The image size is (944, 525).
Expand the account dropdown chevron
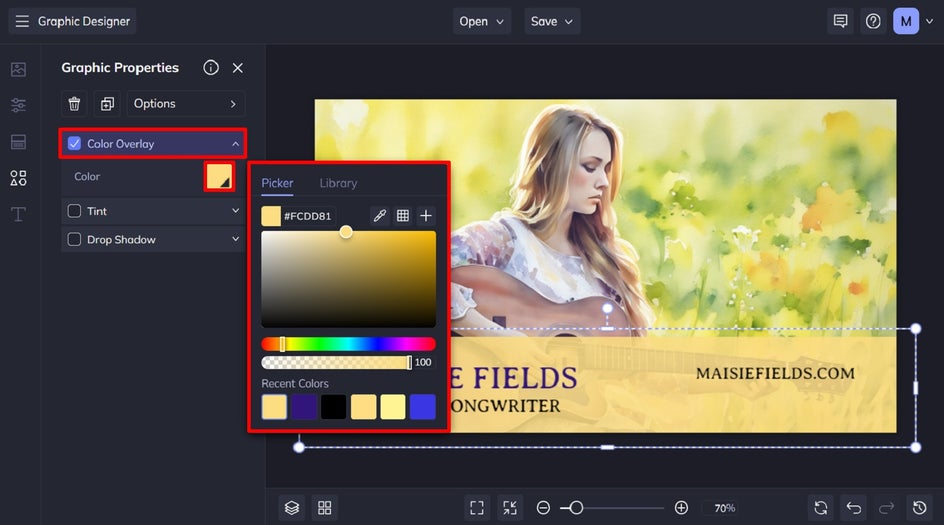[930, 22]
